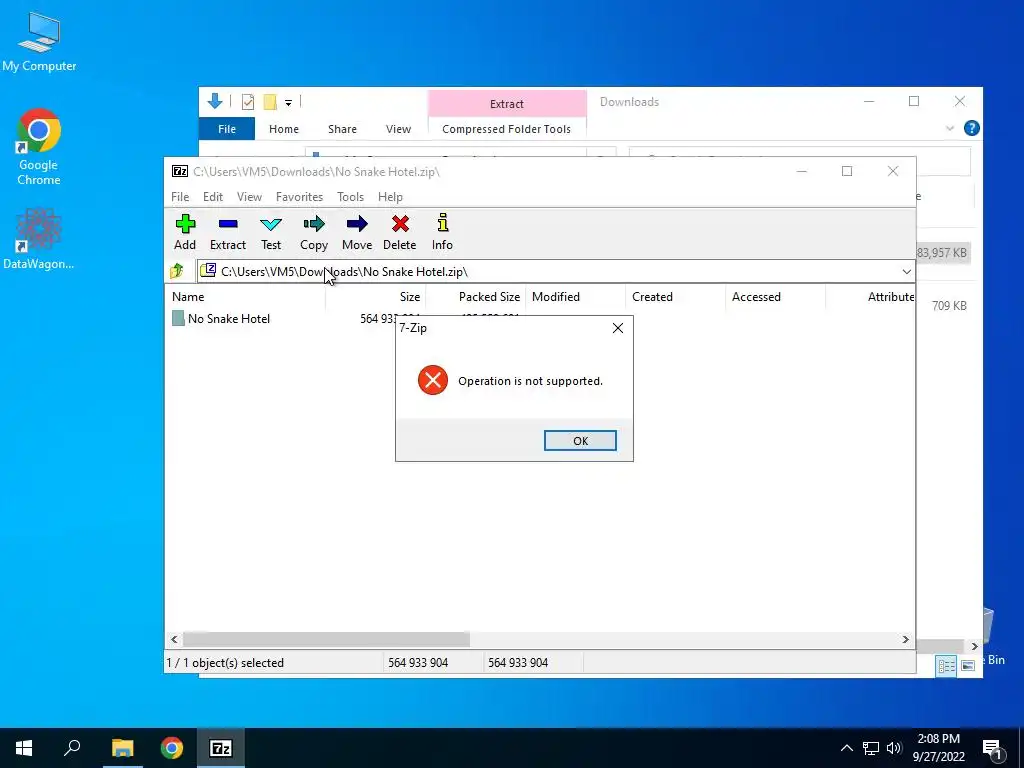Click the 7-Zip horizontal scrollbar thumb
Viewport: 1024px width, 768px height.
[x=326, y=639]
